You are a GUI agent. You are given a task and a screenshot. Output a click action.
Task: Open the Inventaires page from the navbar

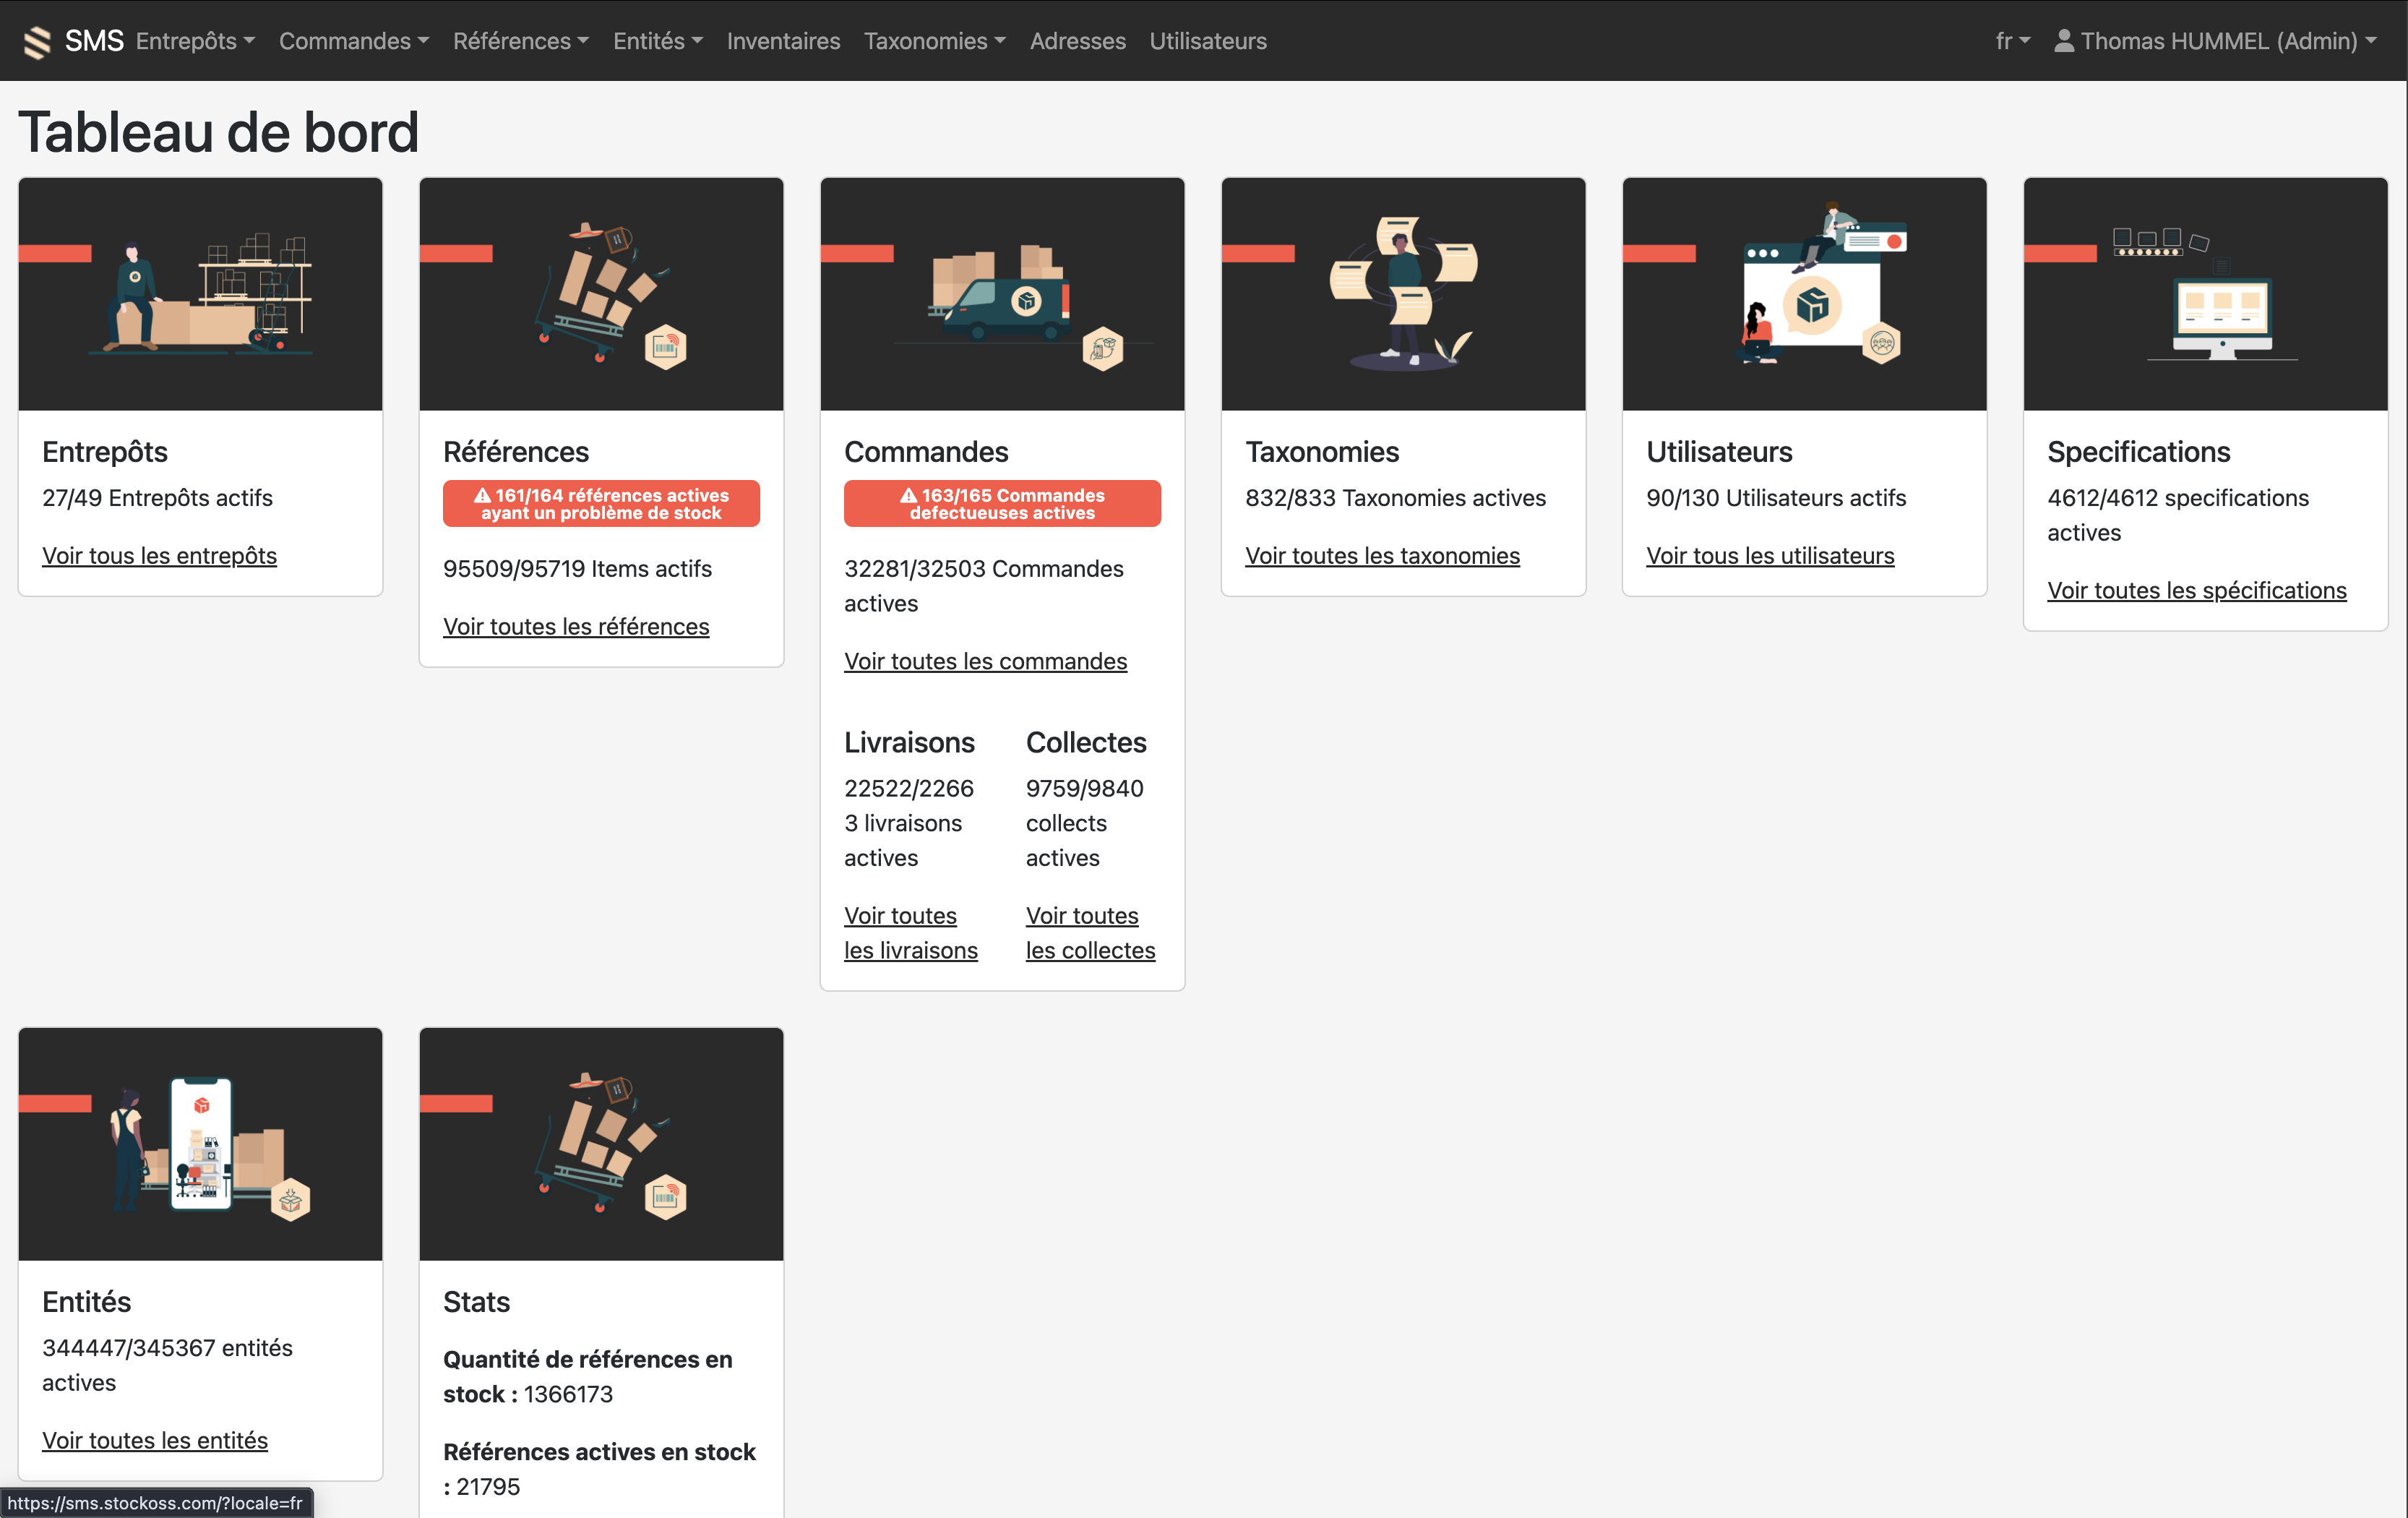pyautogui.click(x=783, y=41)
